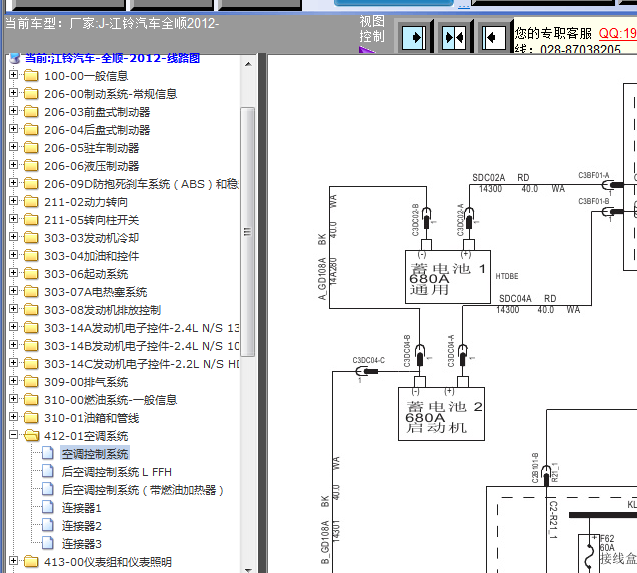Expand the 206-04后盘式制动器 node
Viewport: 637px width, 573px height.
[13, 129]
